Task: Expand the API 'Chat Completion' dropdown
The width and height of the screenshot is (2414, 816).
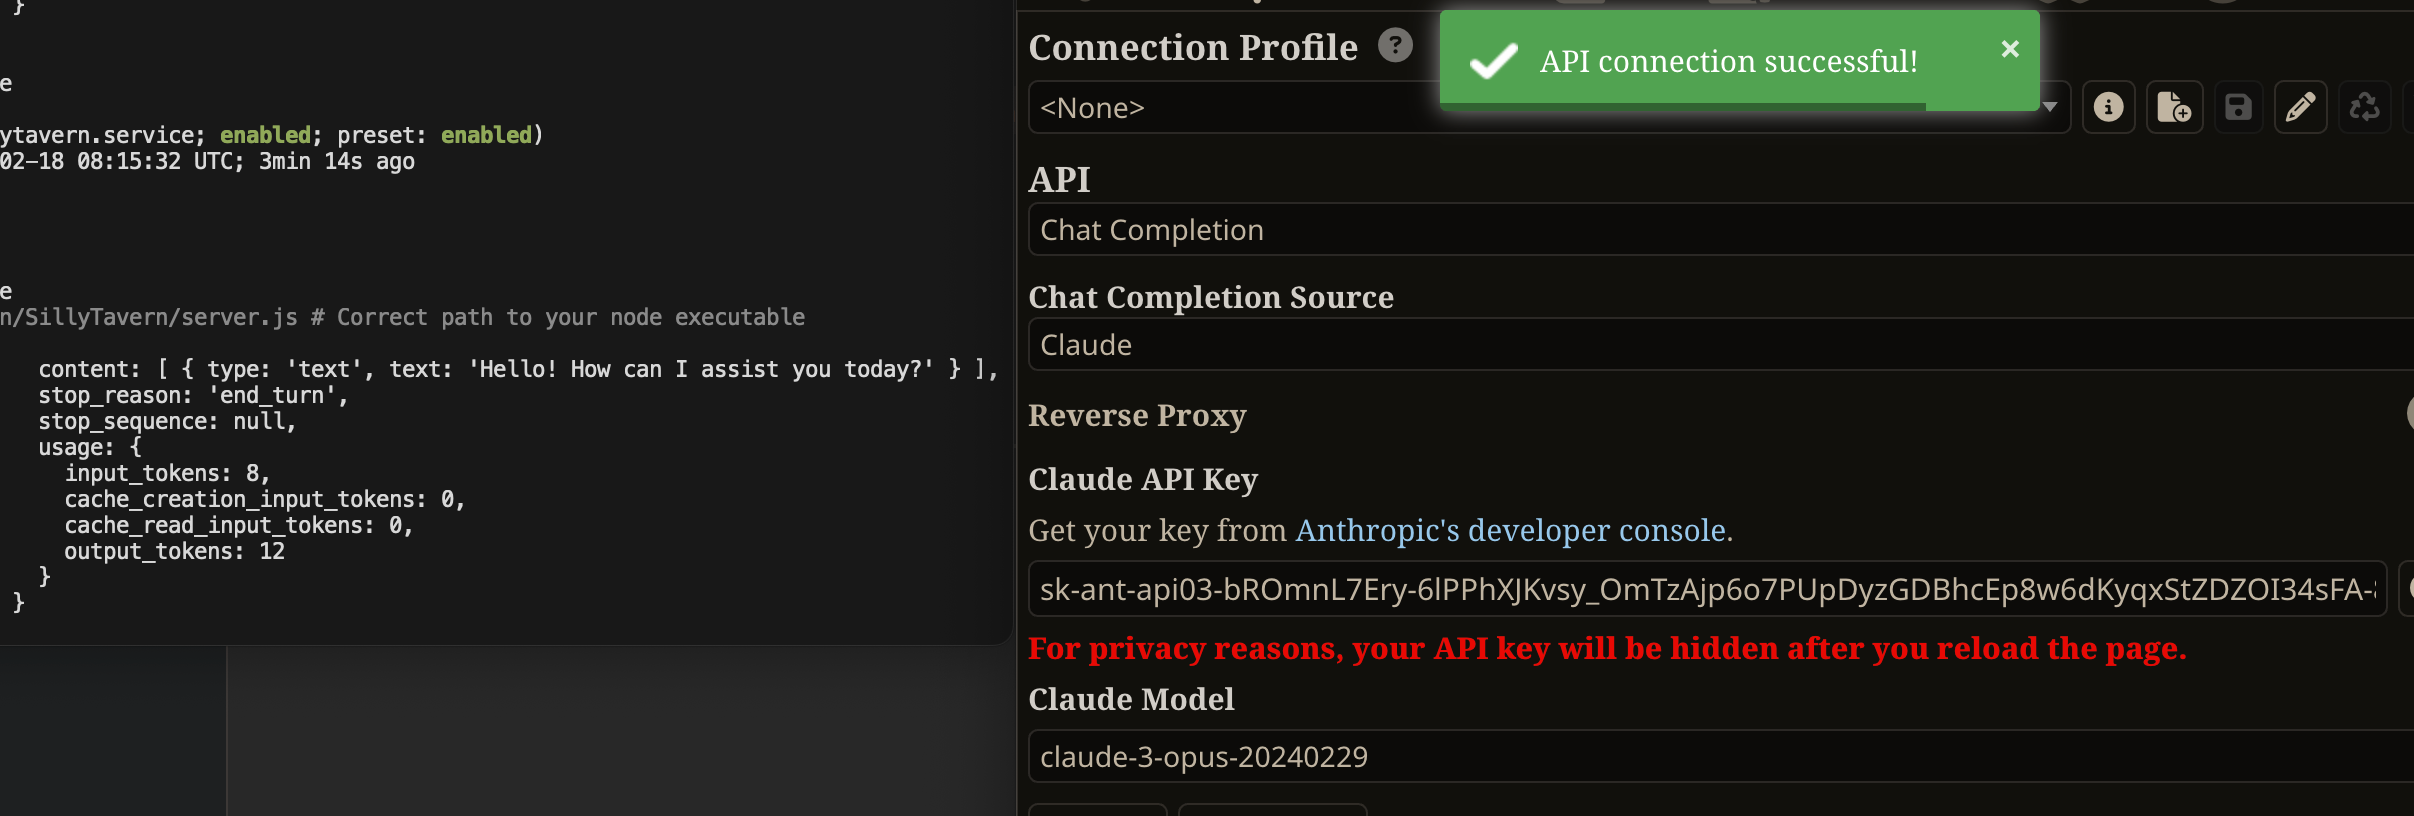Action: coord(1721,230)
